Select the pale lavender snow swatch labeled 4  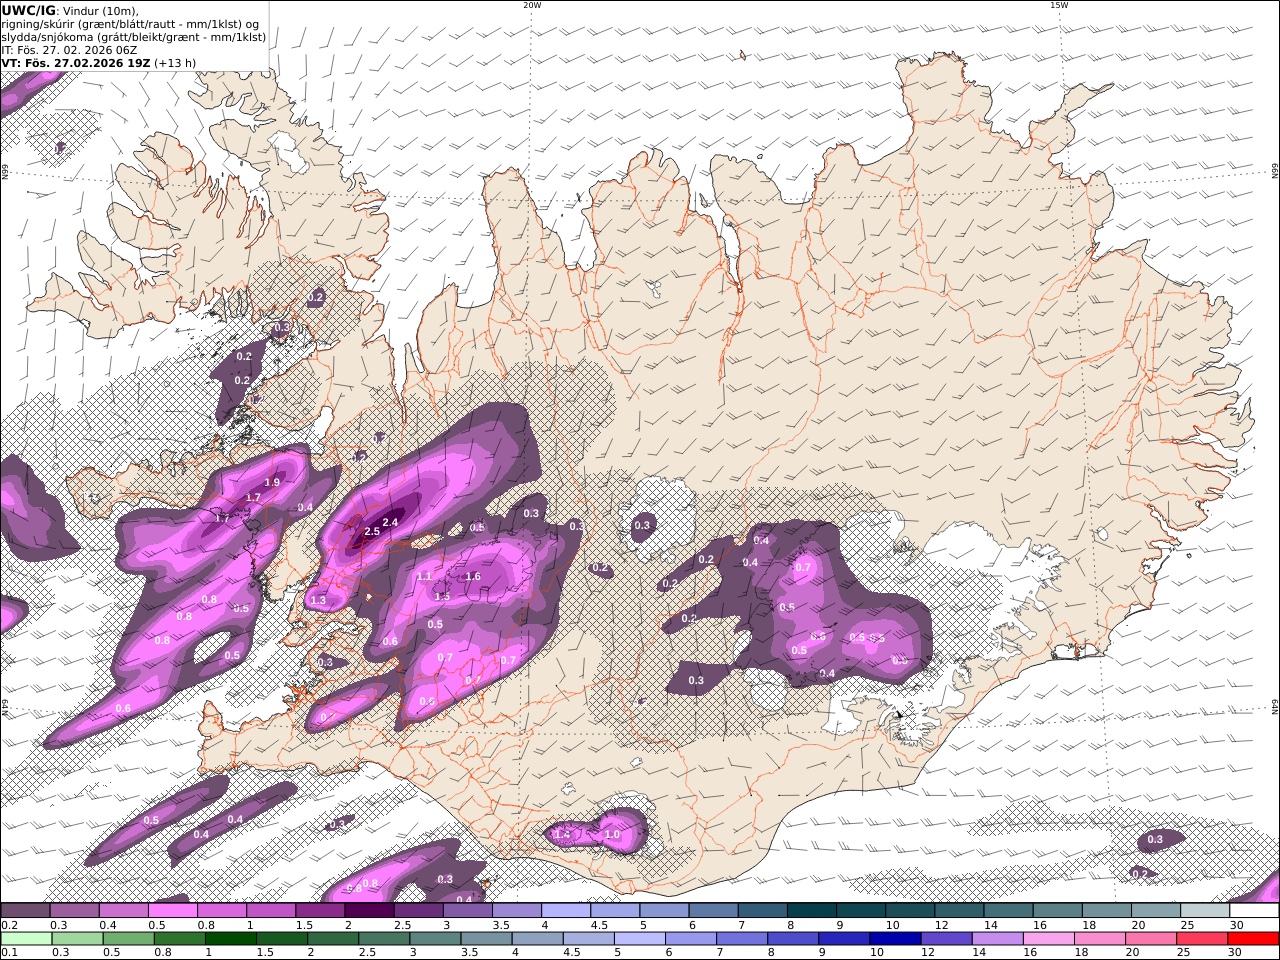[x=566, y=911]
